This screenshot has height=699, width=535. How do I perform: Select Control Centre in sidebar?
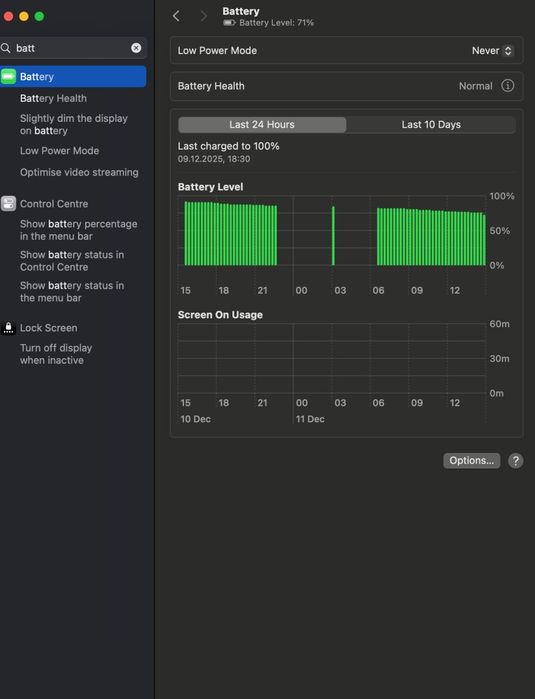pyautogui.click(x=54, y=204)
